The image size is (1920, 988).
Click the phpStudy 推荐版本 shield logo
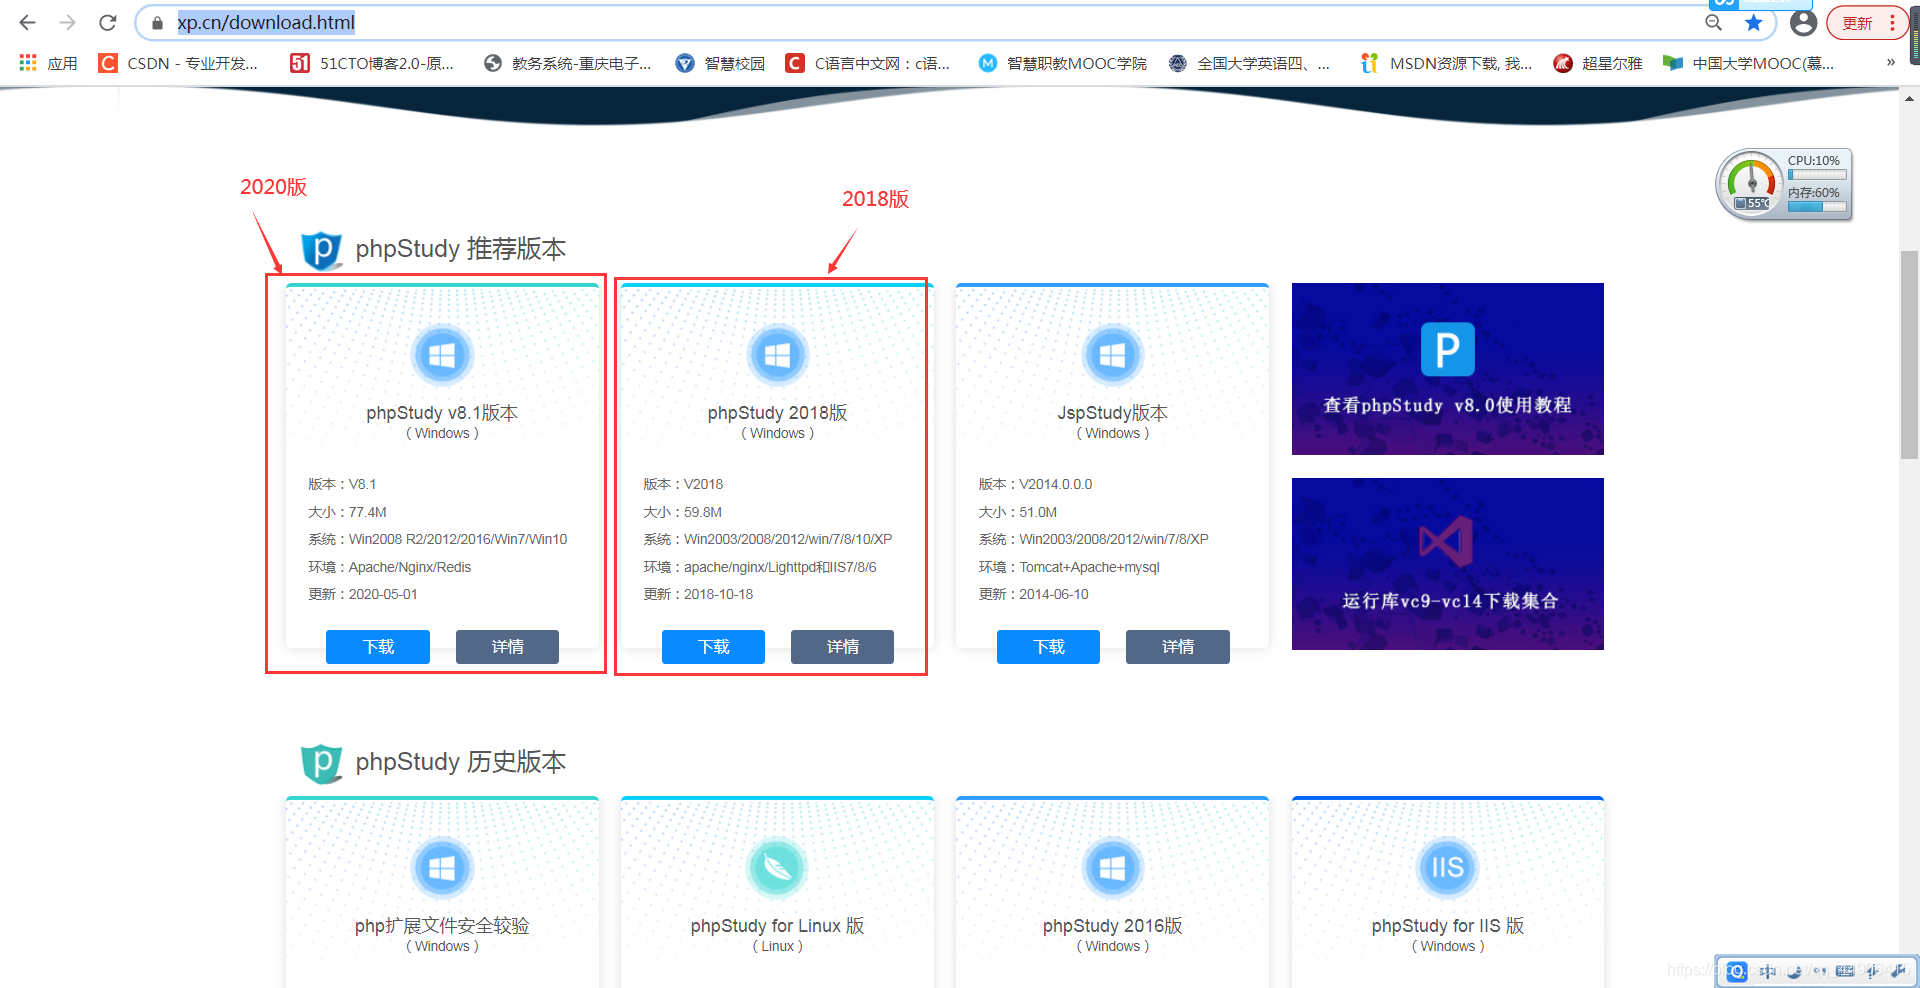point(322,249)
